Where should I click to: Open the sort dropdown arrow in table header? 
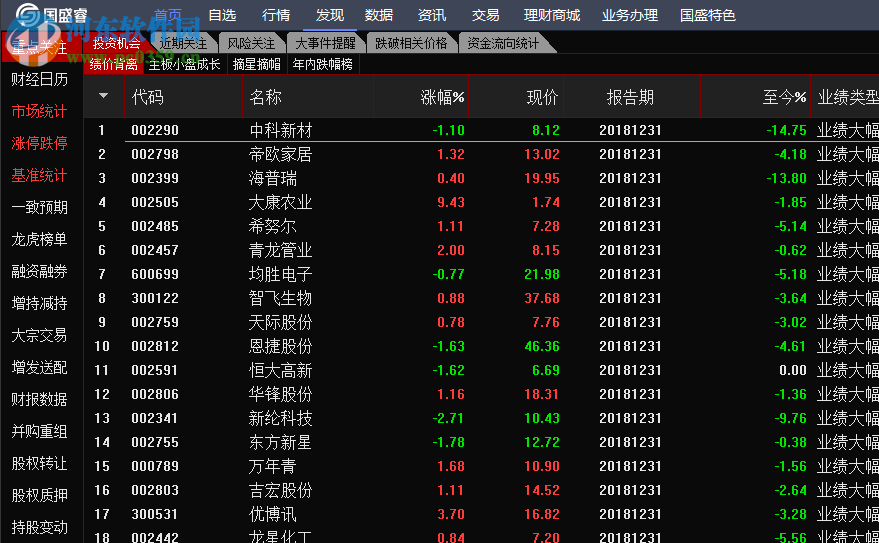click(103, 96)
